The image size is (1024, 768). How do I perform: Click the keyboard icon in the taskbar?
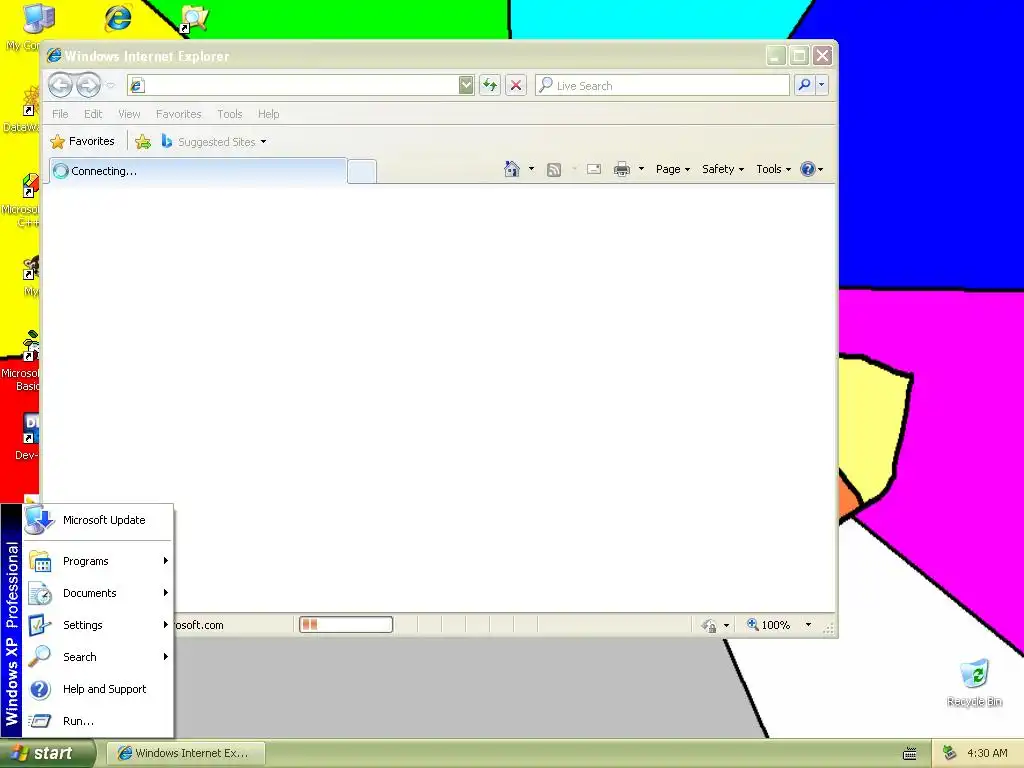pyautogui.click(x=910, y=754)
